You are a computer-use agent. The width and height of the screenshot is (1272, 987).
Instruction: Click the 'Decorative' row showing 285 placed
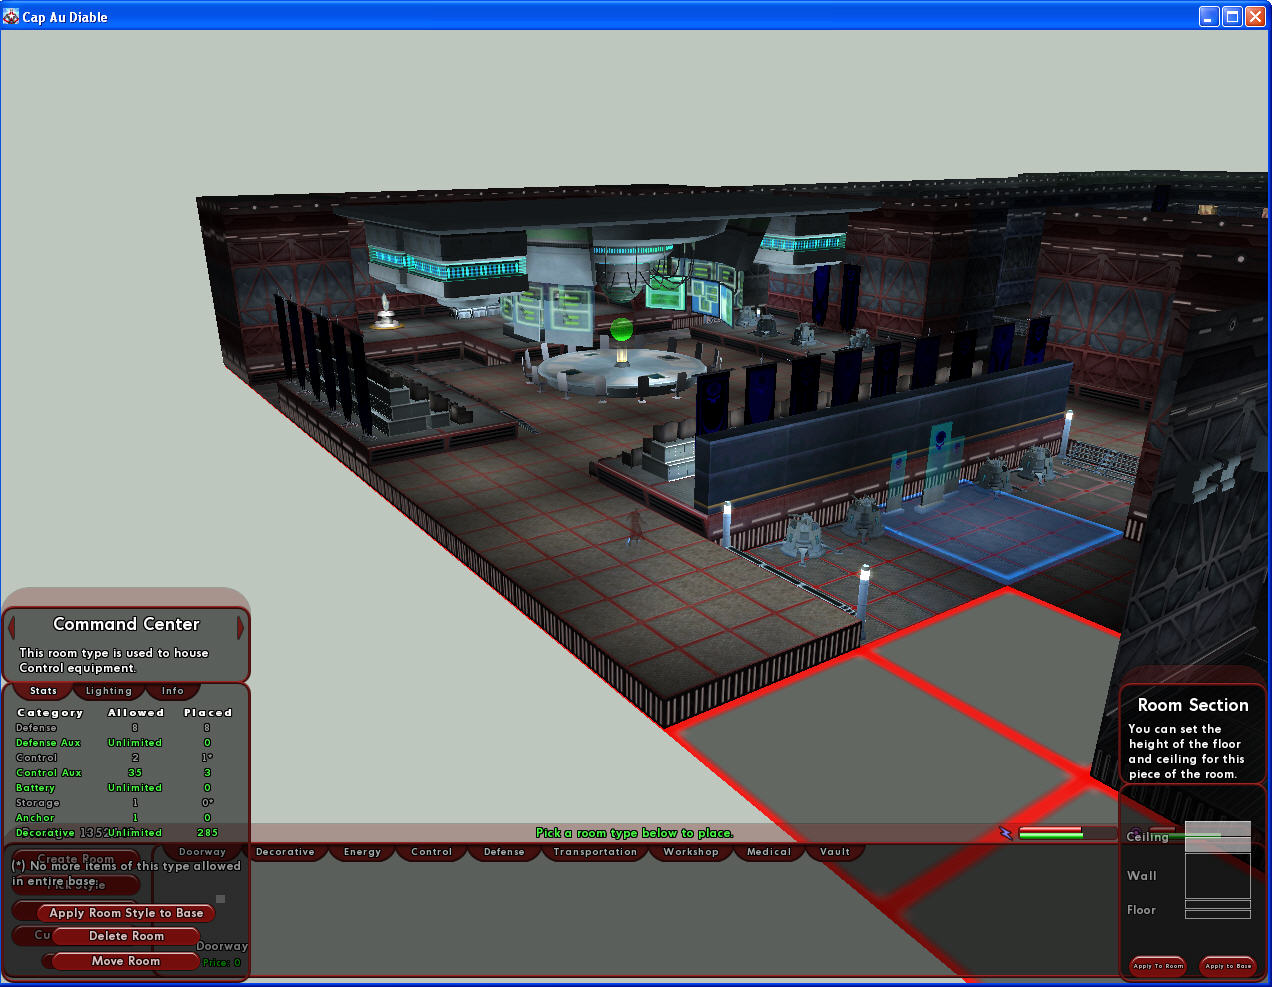pyautogui.click(x=126, y=833)
